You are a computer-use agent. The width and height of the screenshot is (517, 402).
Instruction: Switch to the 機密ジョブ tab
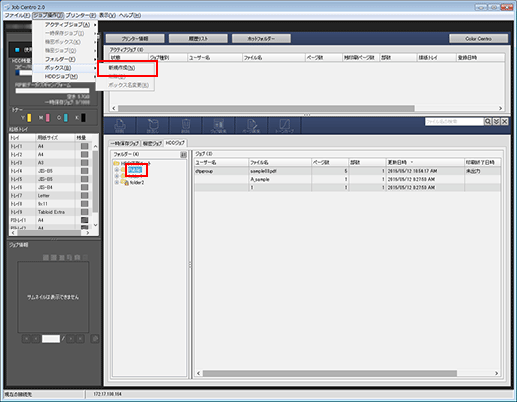tap(152, 143)
